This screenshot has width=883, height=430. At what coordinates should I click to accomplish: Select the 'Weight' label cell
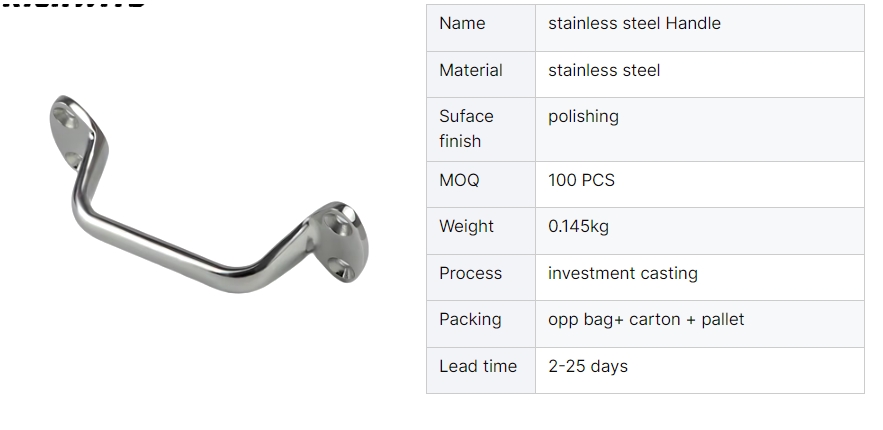coord(481,231)
